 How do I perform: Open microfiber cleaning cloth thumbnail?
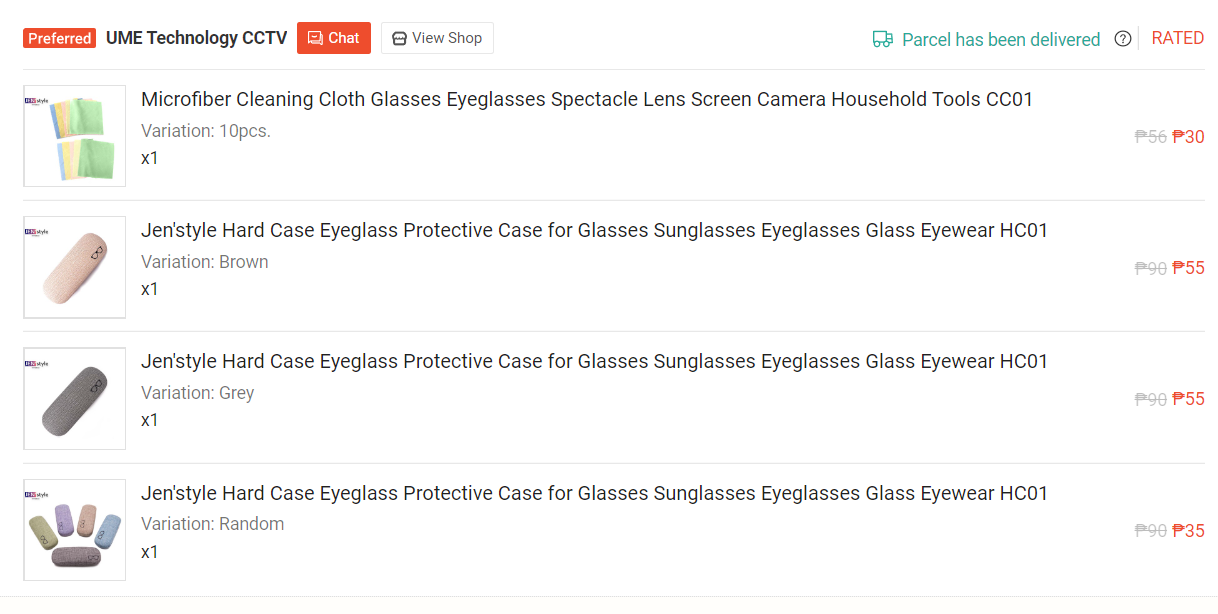pos(75,136)
